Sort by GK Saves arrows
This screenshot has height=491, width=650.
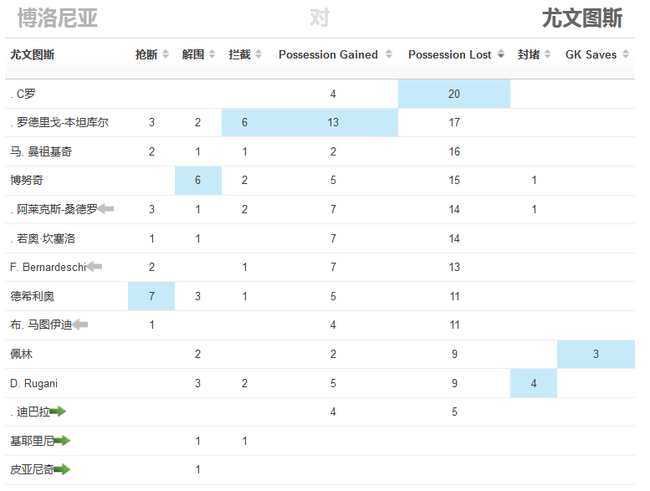626,54
